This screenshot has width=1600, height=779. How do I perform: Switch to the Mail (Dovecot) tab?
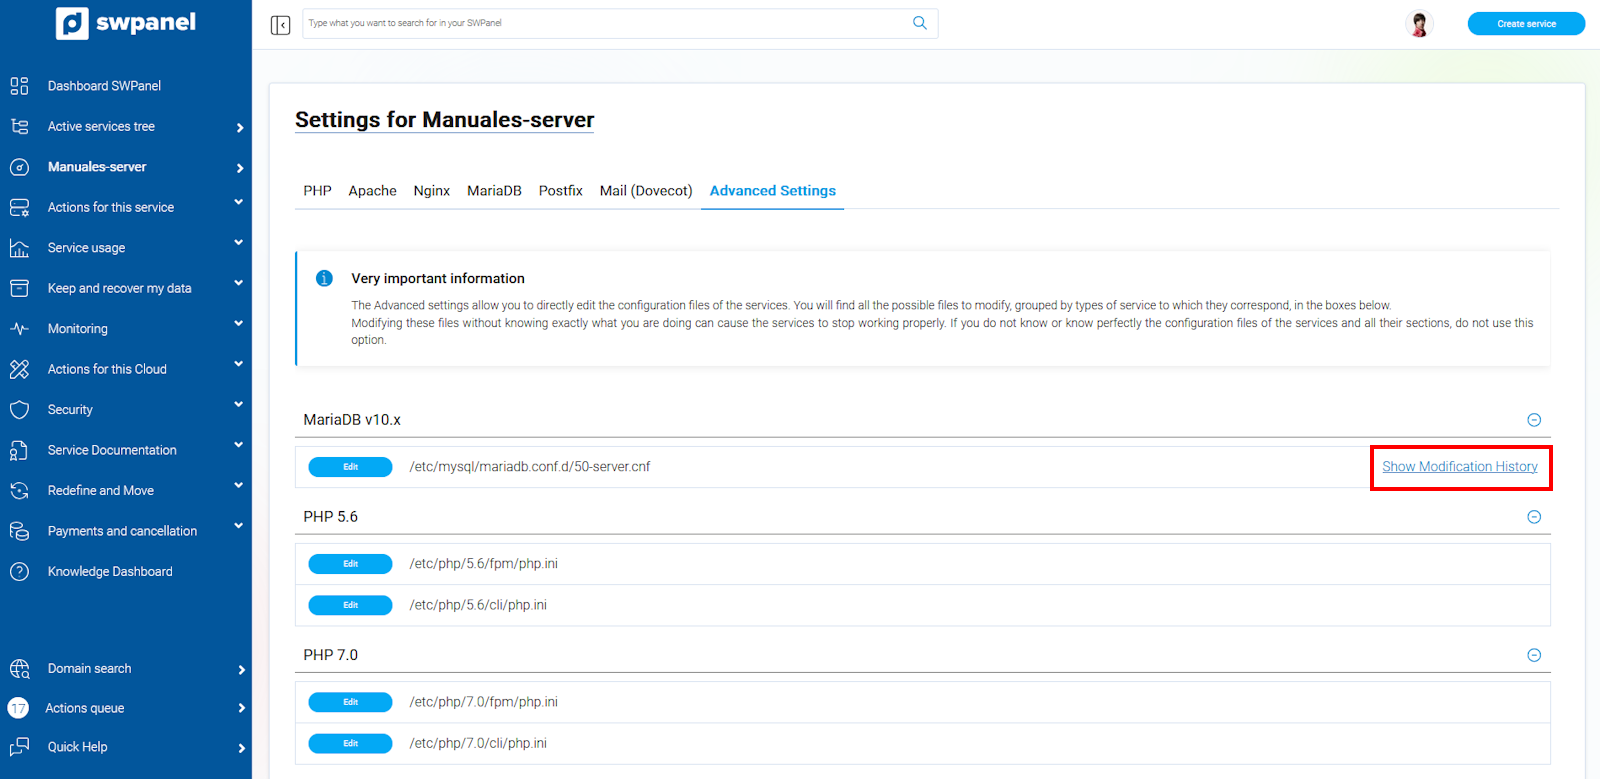tap(645, 191)
